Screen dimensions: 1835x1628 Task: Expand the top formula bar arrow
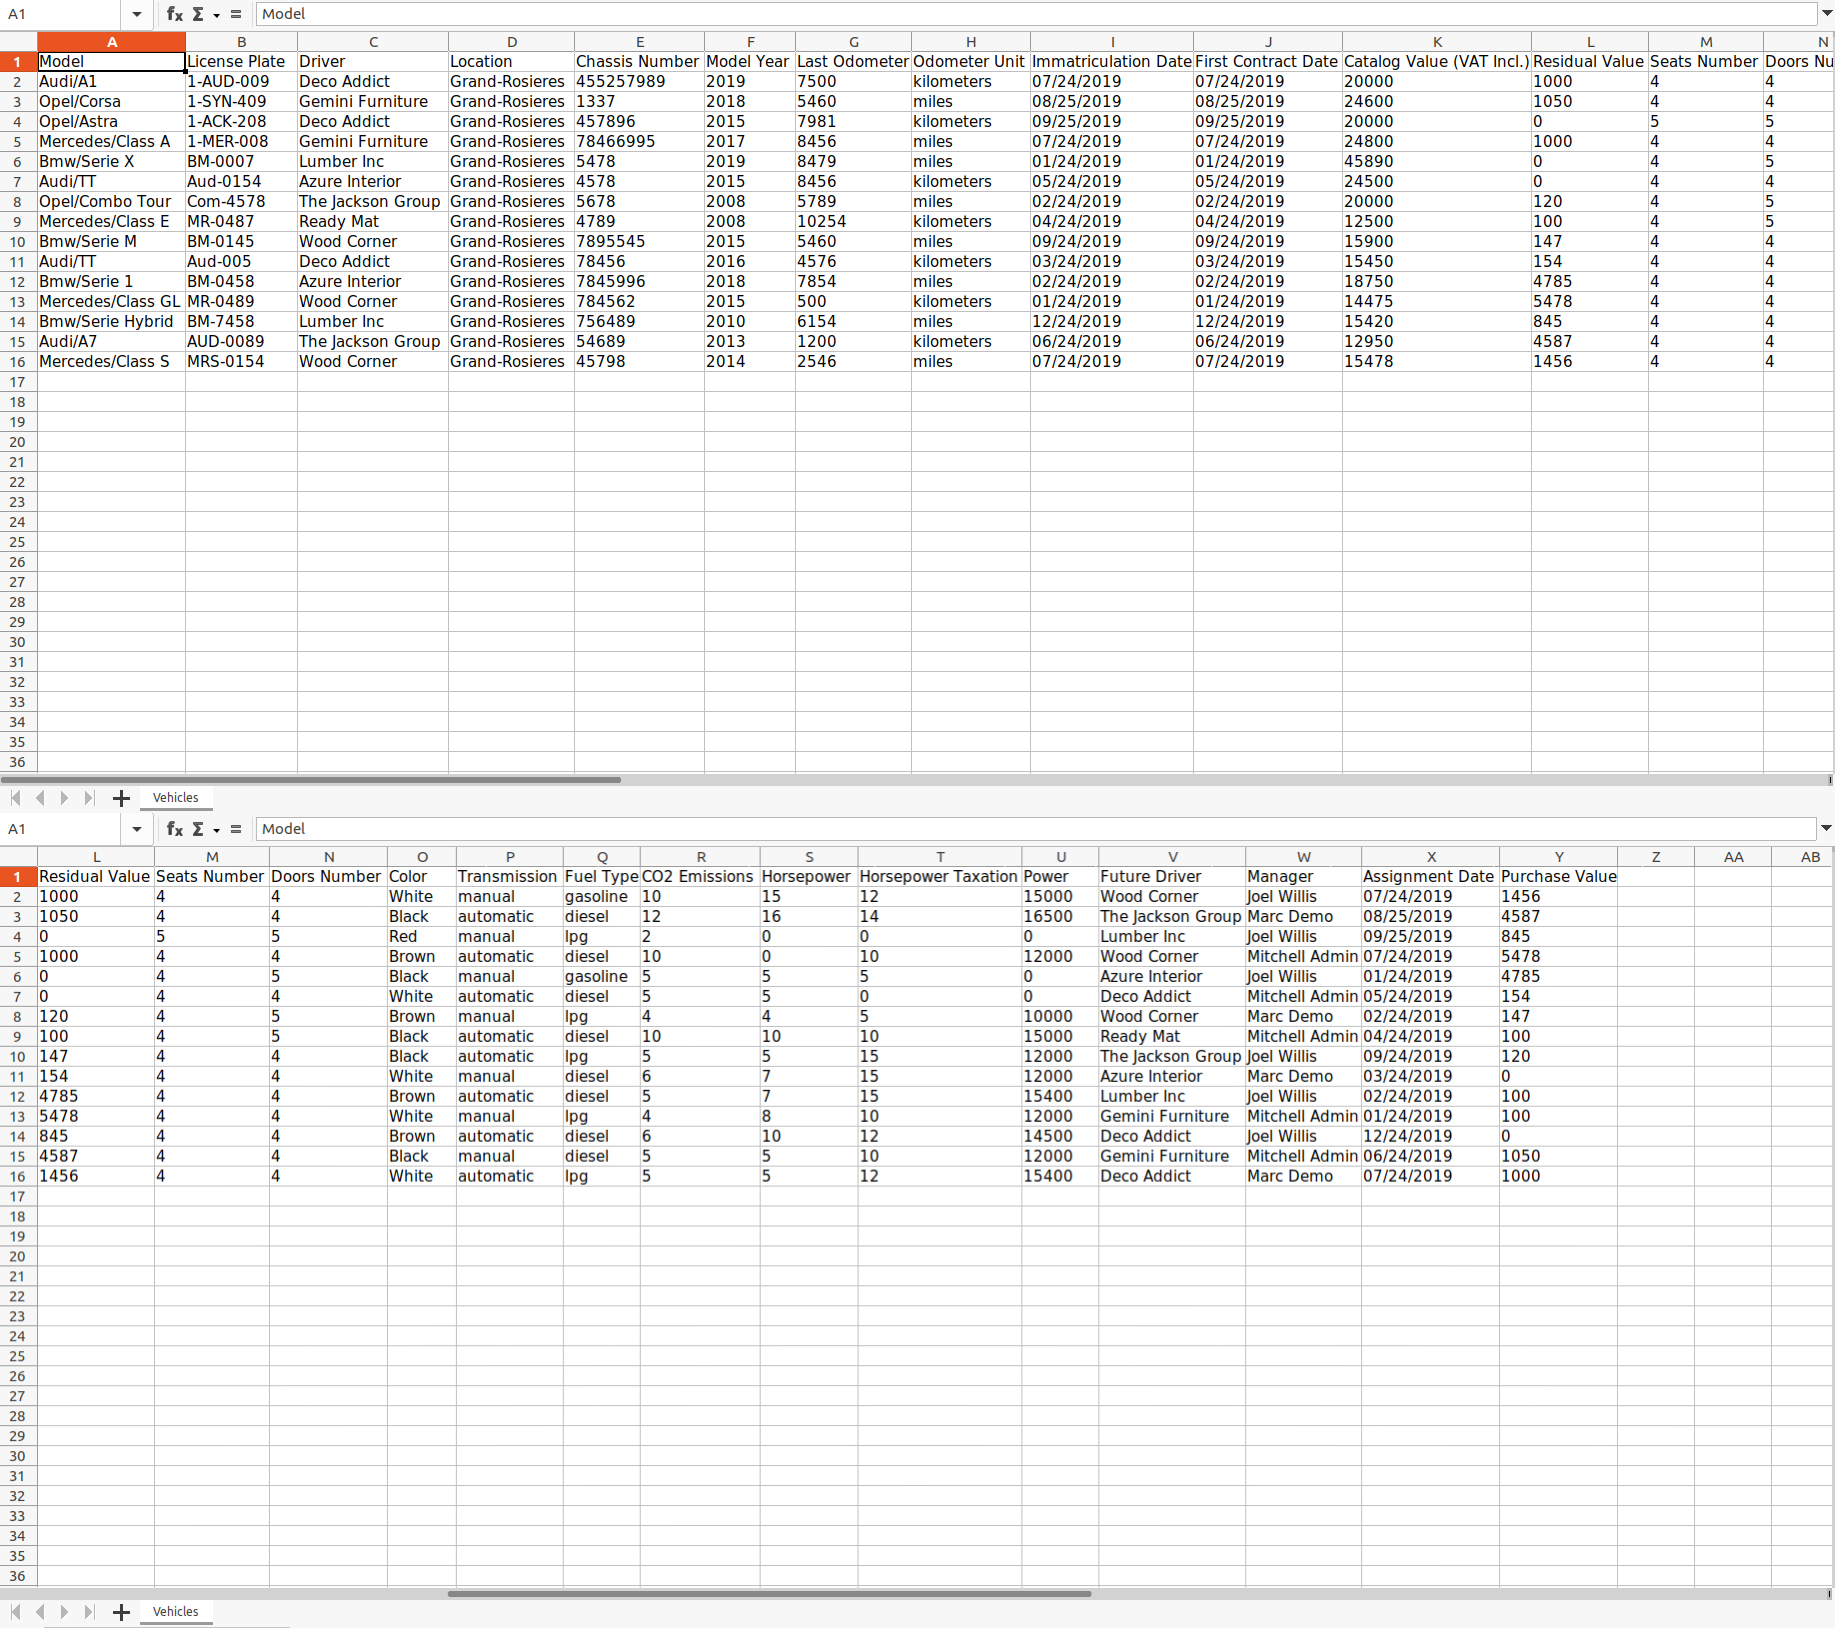click(1826, 14)
